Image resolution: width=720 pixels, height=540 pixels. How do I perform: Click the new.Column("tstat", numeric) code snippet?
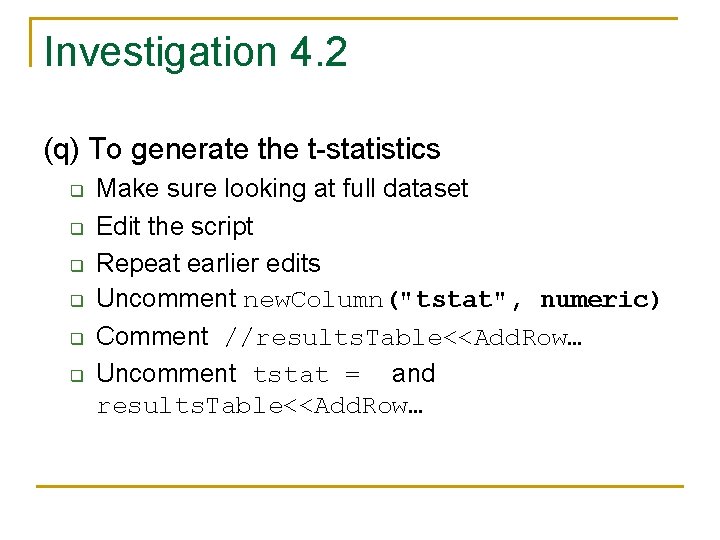452,300
